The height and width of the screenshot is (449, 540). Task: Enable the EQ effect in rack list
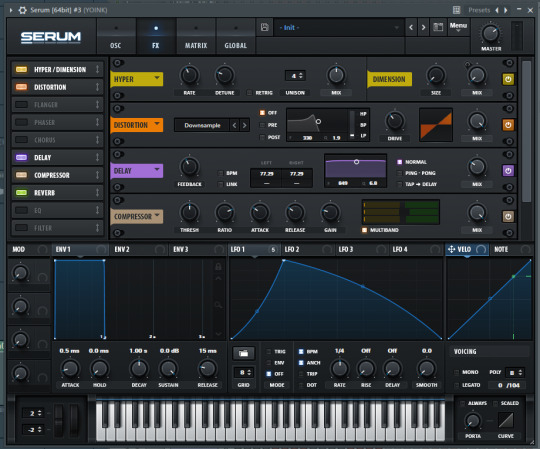(x=21, y=210)
